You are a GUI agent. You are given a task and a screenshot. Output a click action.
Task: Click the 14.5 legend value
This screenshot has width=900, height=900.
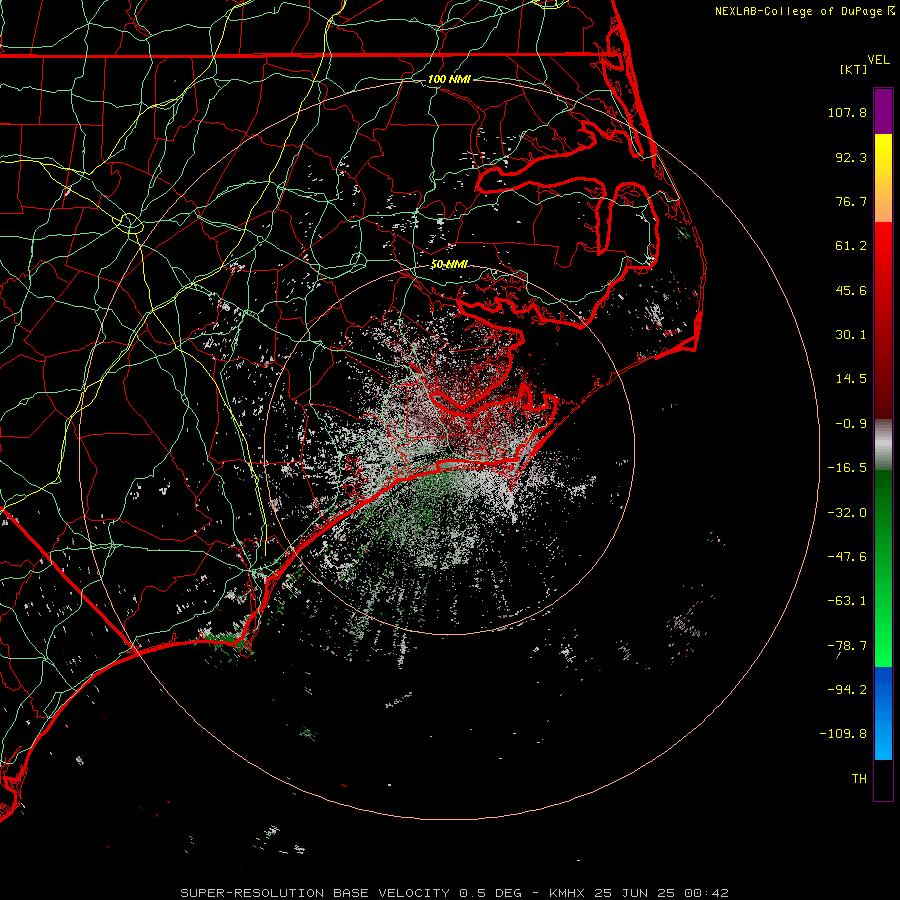point(851,379)
